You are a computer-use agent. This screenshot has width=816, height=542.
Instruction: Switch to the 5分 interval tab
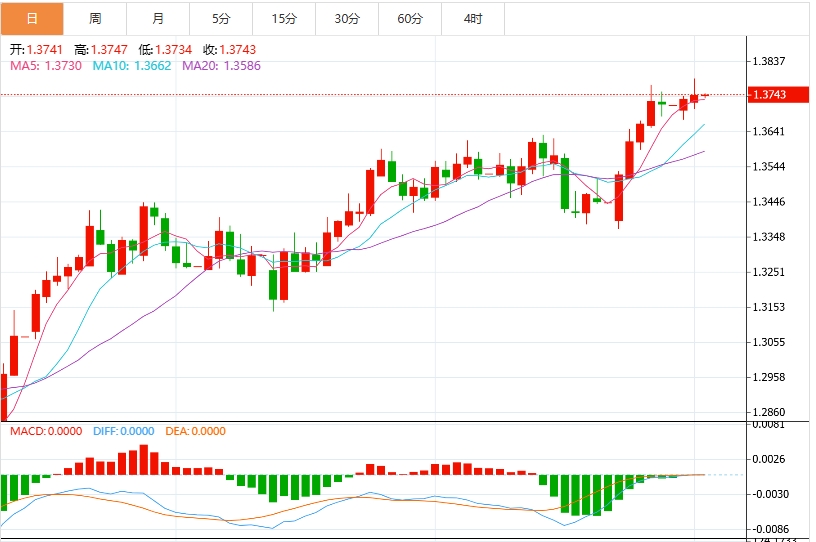click(x=221, y=18)
